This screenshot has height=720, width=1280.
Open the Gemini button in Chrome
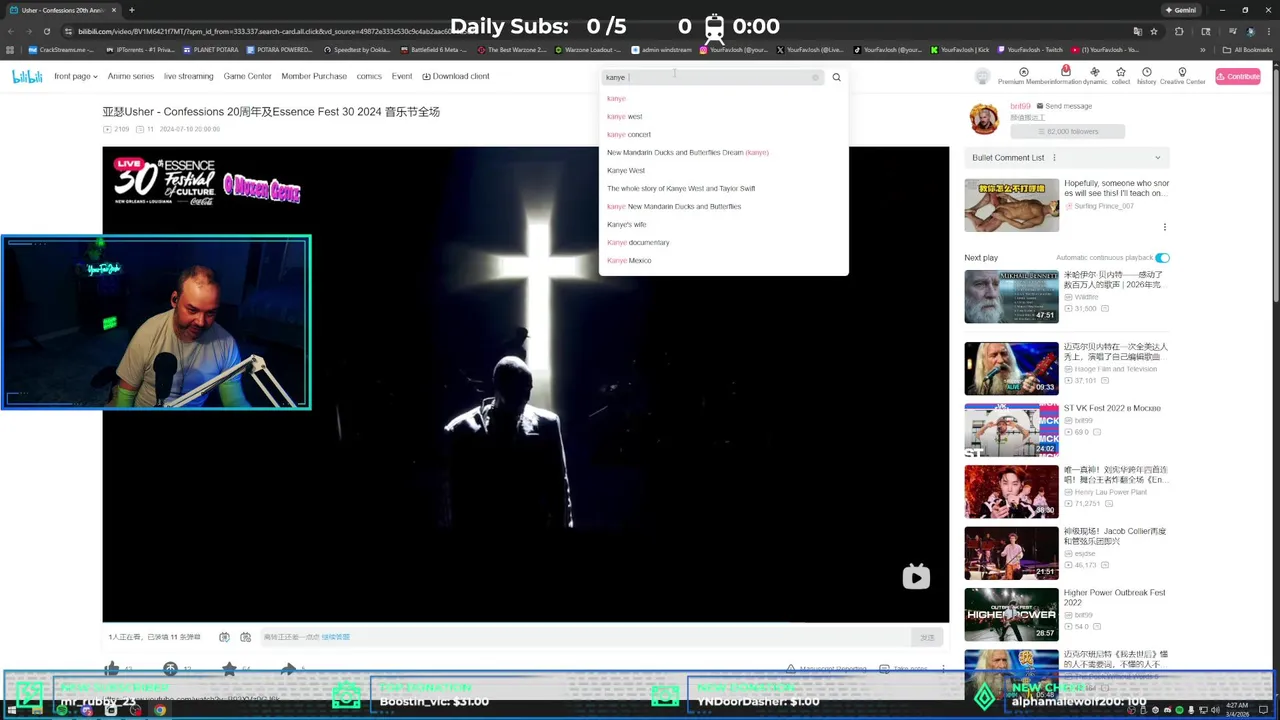click(1180, 10)
